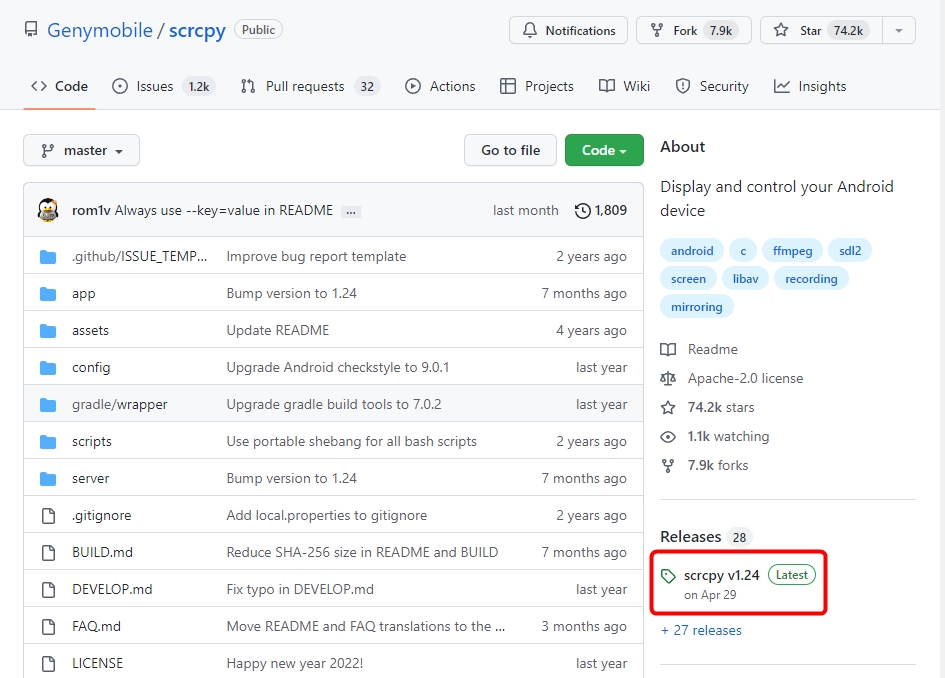Click file icon of FAQ.md row
Viewport: 945px width, 678px height.
point(48,627)
